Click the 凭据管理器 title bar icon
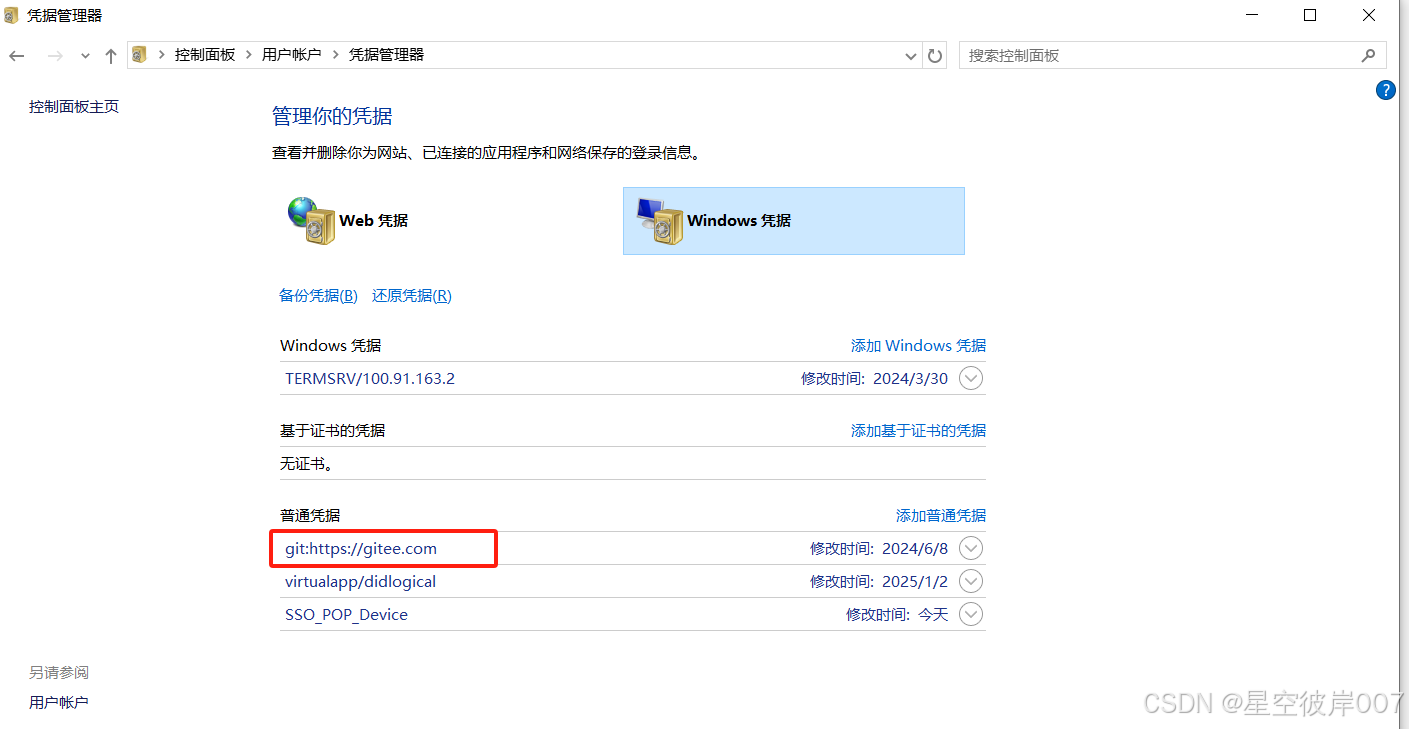Image resolution: width=1409 pixels, height=729 pixels. (x=12, y=15)
